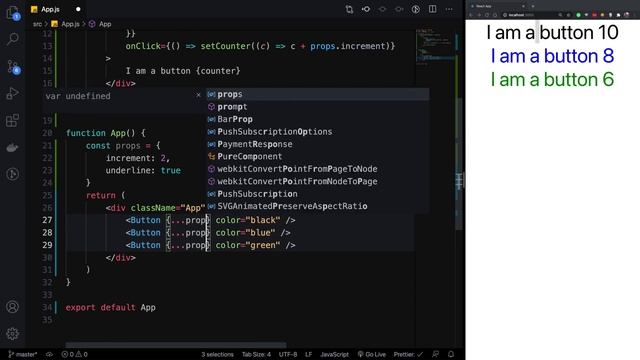Click the LF line ending indicator
Screen dimensions: 640x360
click(x=309, y=354)
